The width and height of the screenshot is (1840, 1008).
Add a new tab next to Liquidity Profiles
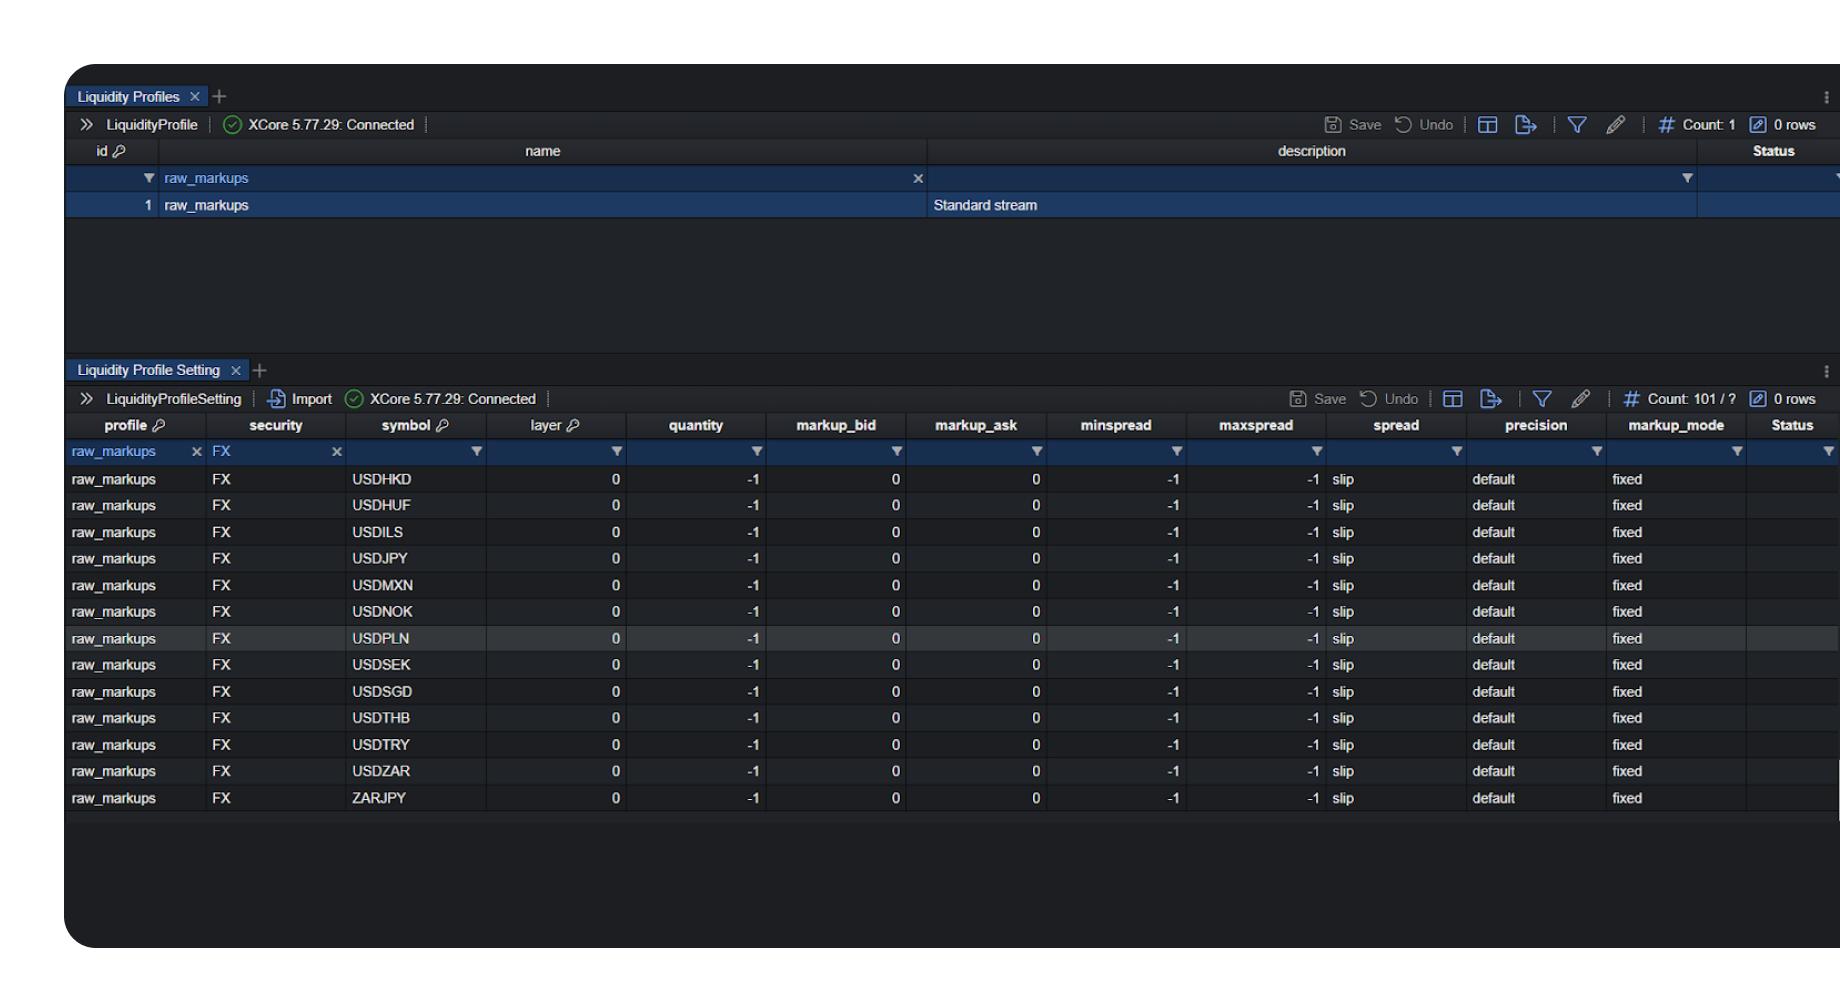(220, 97)
